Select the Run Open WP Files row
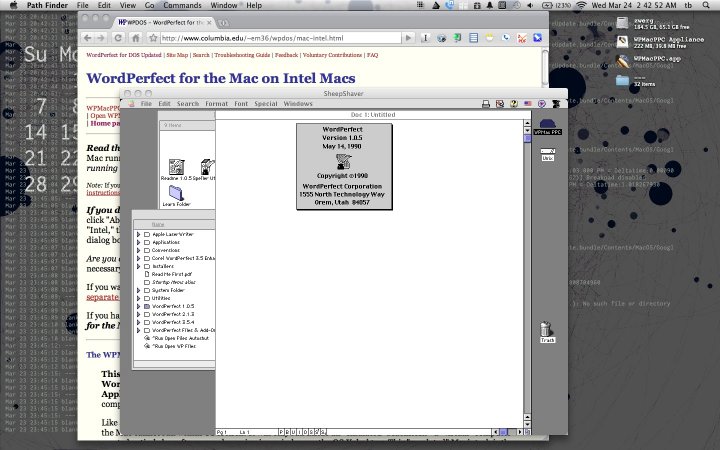 (169, 346)
